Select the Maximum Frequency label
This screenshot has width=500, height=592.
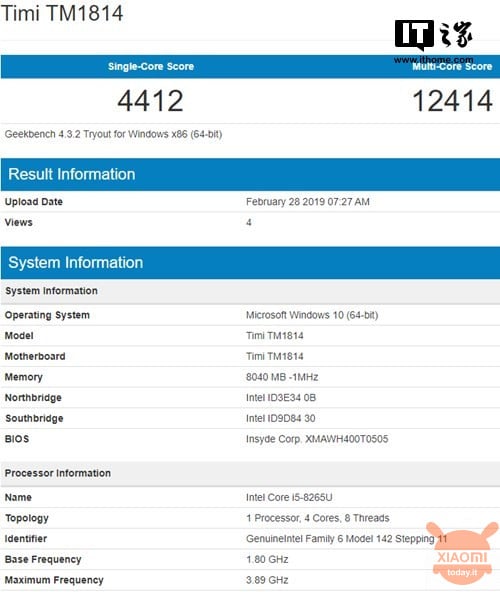[54, 580]
